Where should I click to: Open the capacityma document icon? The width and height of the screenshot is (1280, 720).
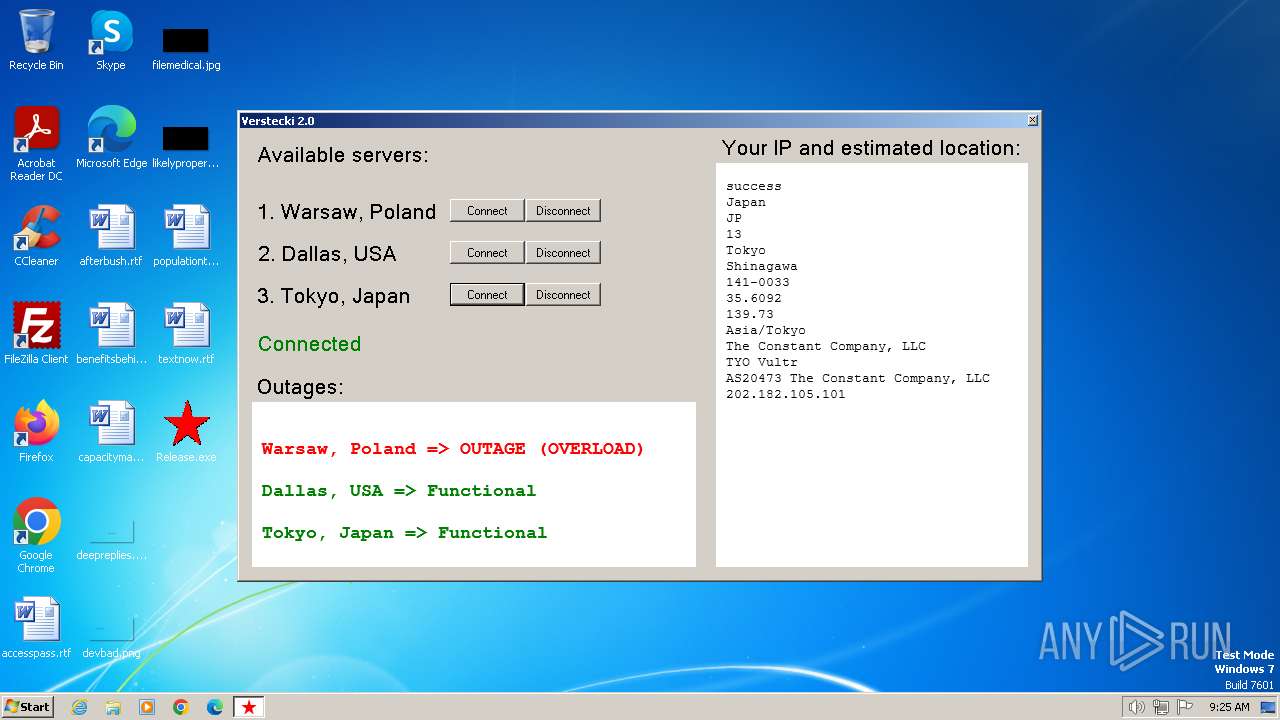coord(111,432)
